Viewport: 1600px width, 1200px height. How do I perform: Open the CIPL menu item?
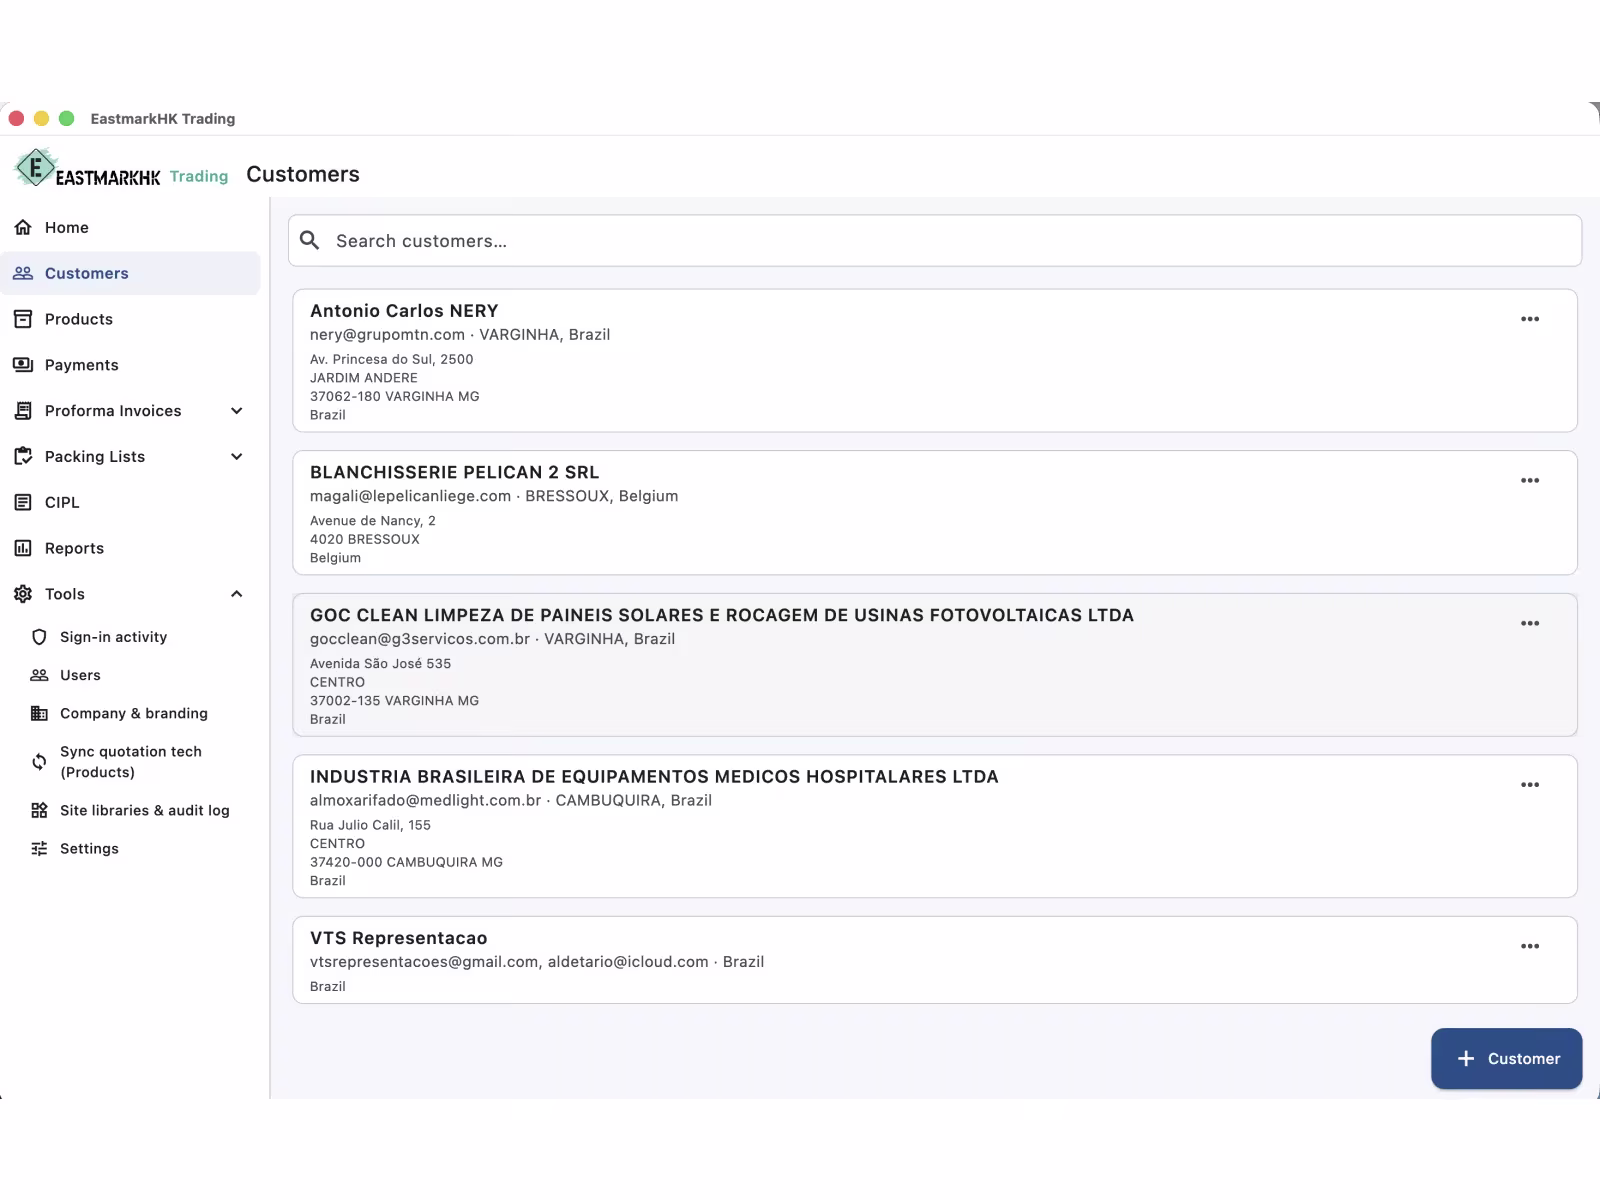coord(130,502)
